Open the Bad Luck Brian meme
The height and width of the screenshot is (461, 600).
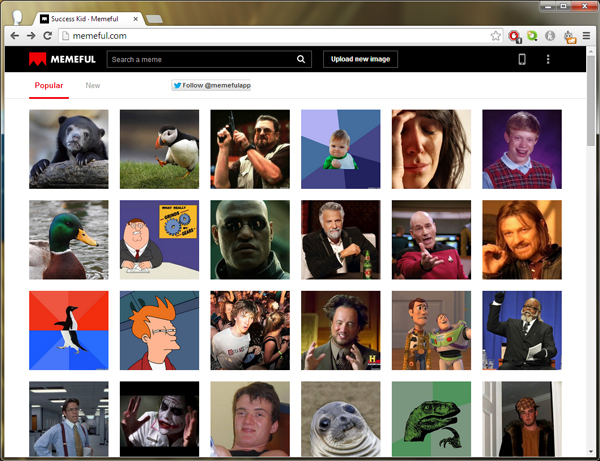click(x=522, y=149)
